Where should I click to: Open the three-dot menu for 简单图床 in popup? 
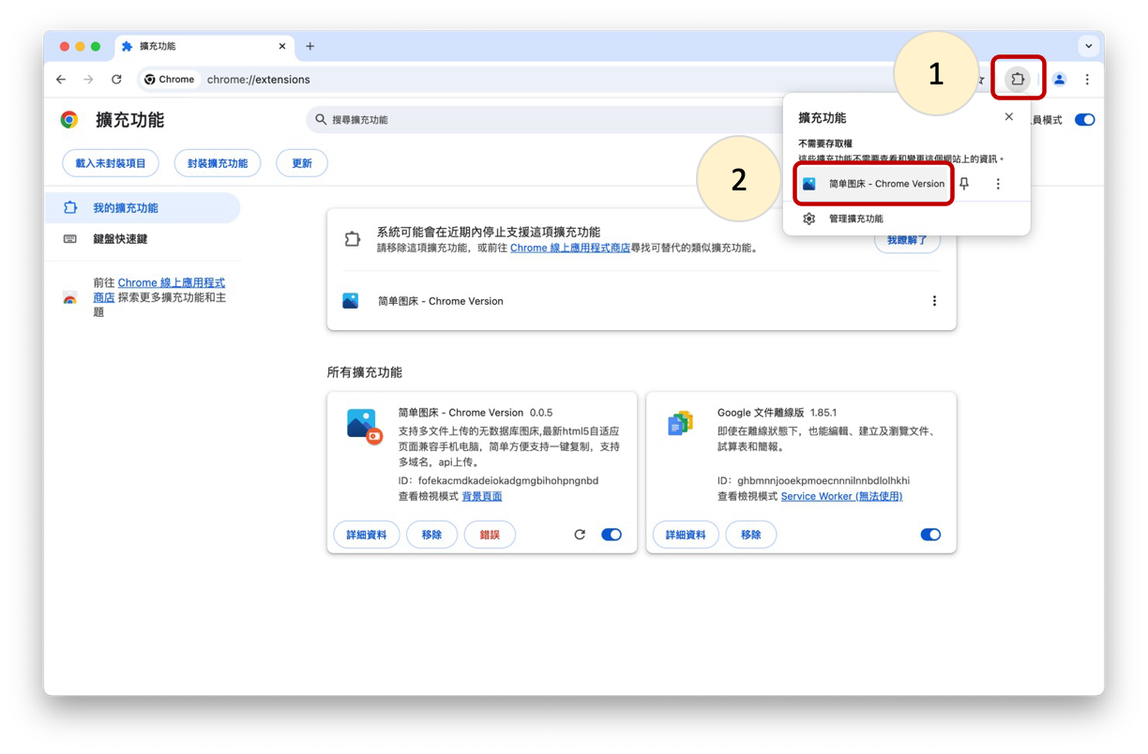[x=996, y=183]
